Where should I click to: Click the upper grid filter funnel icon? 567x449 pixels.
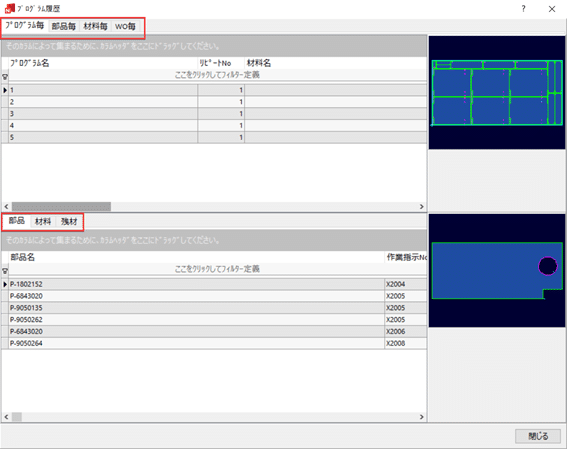(5, 77)
